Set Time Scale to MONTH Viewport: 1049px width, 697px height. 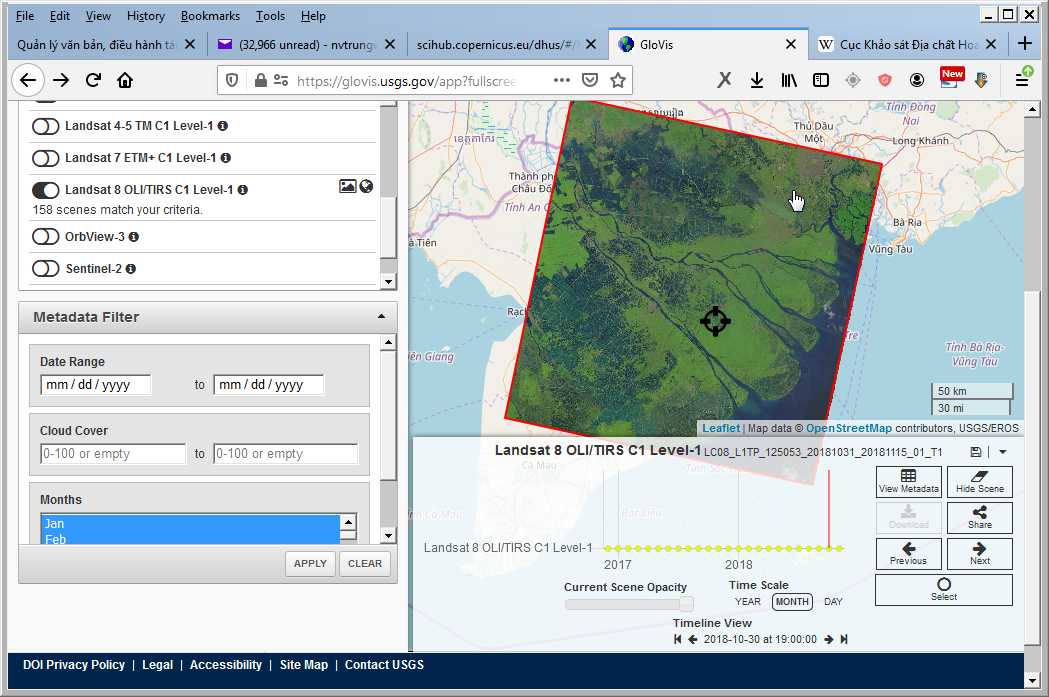tap(792, 601)
